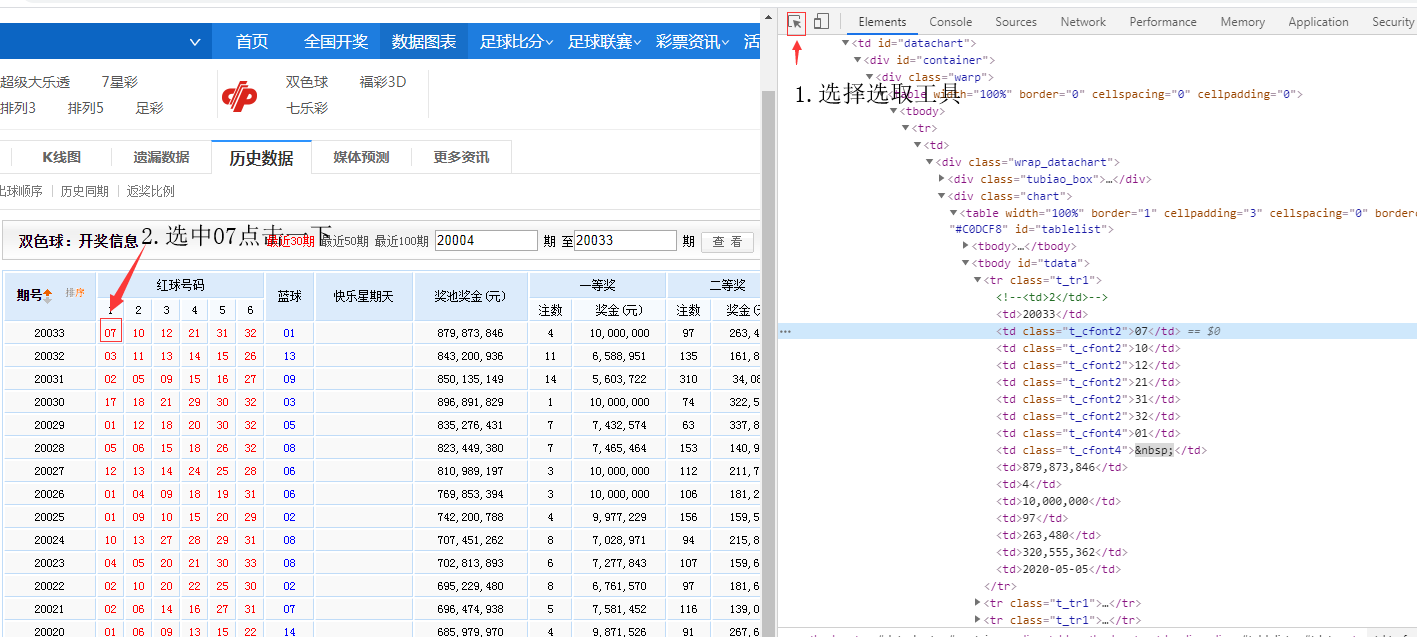Select 数据图表 in the navigation bar
The height and width of the screenshot is (637, 1417).
point(424,42)
